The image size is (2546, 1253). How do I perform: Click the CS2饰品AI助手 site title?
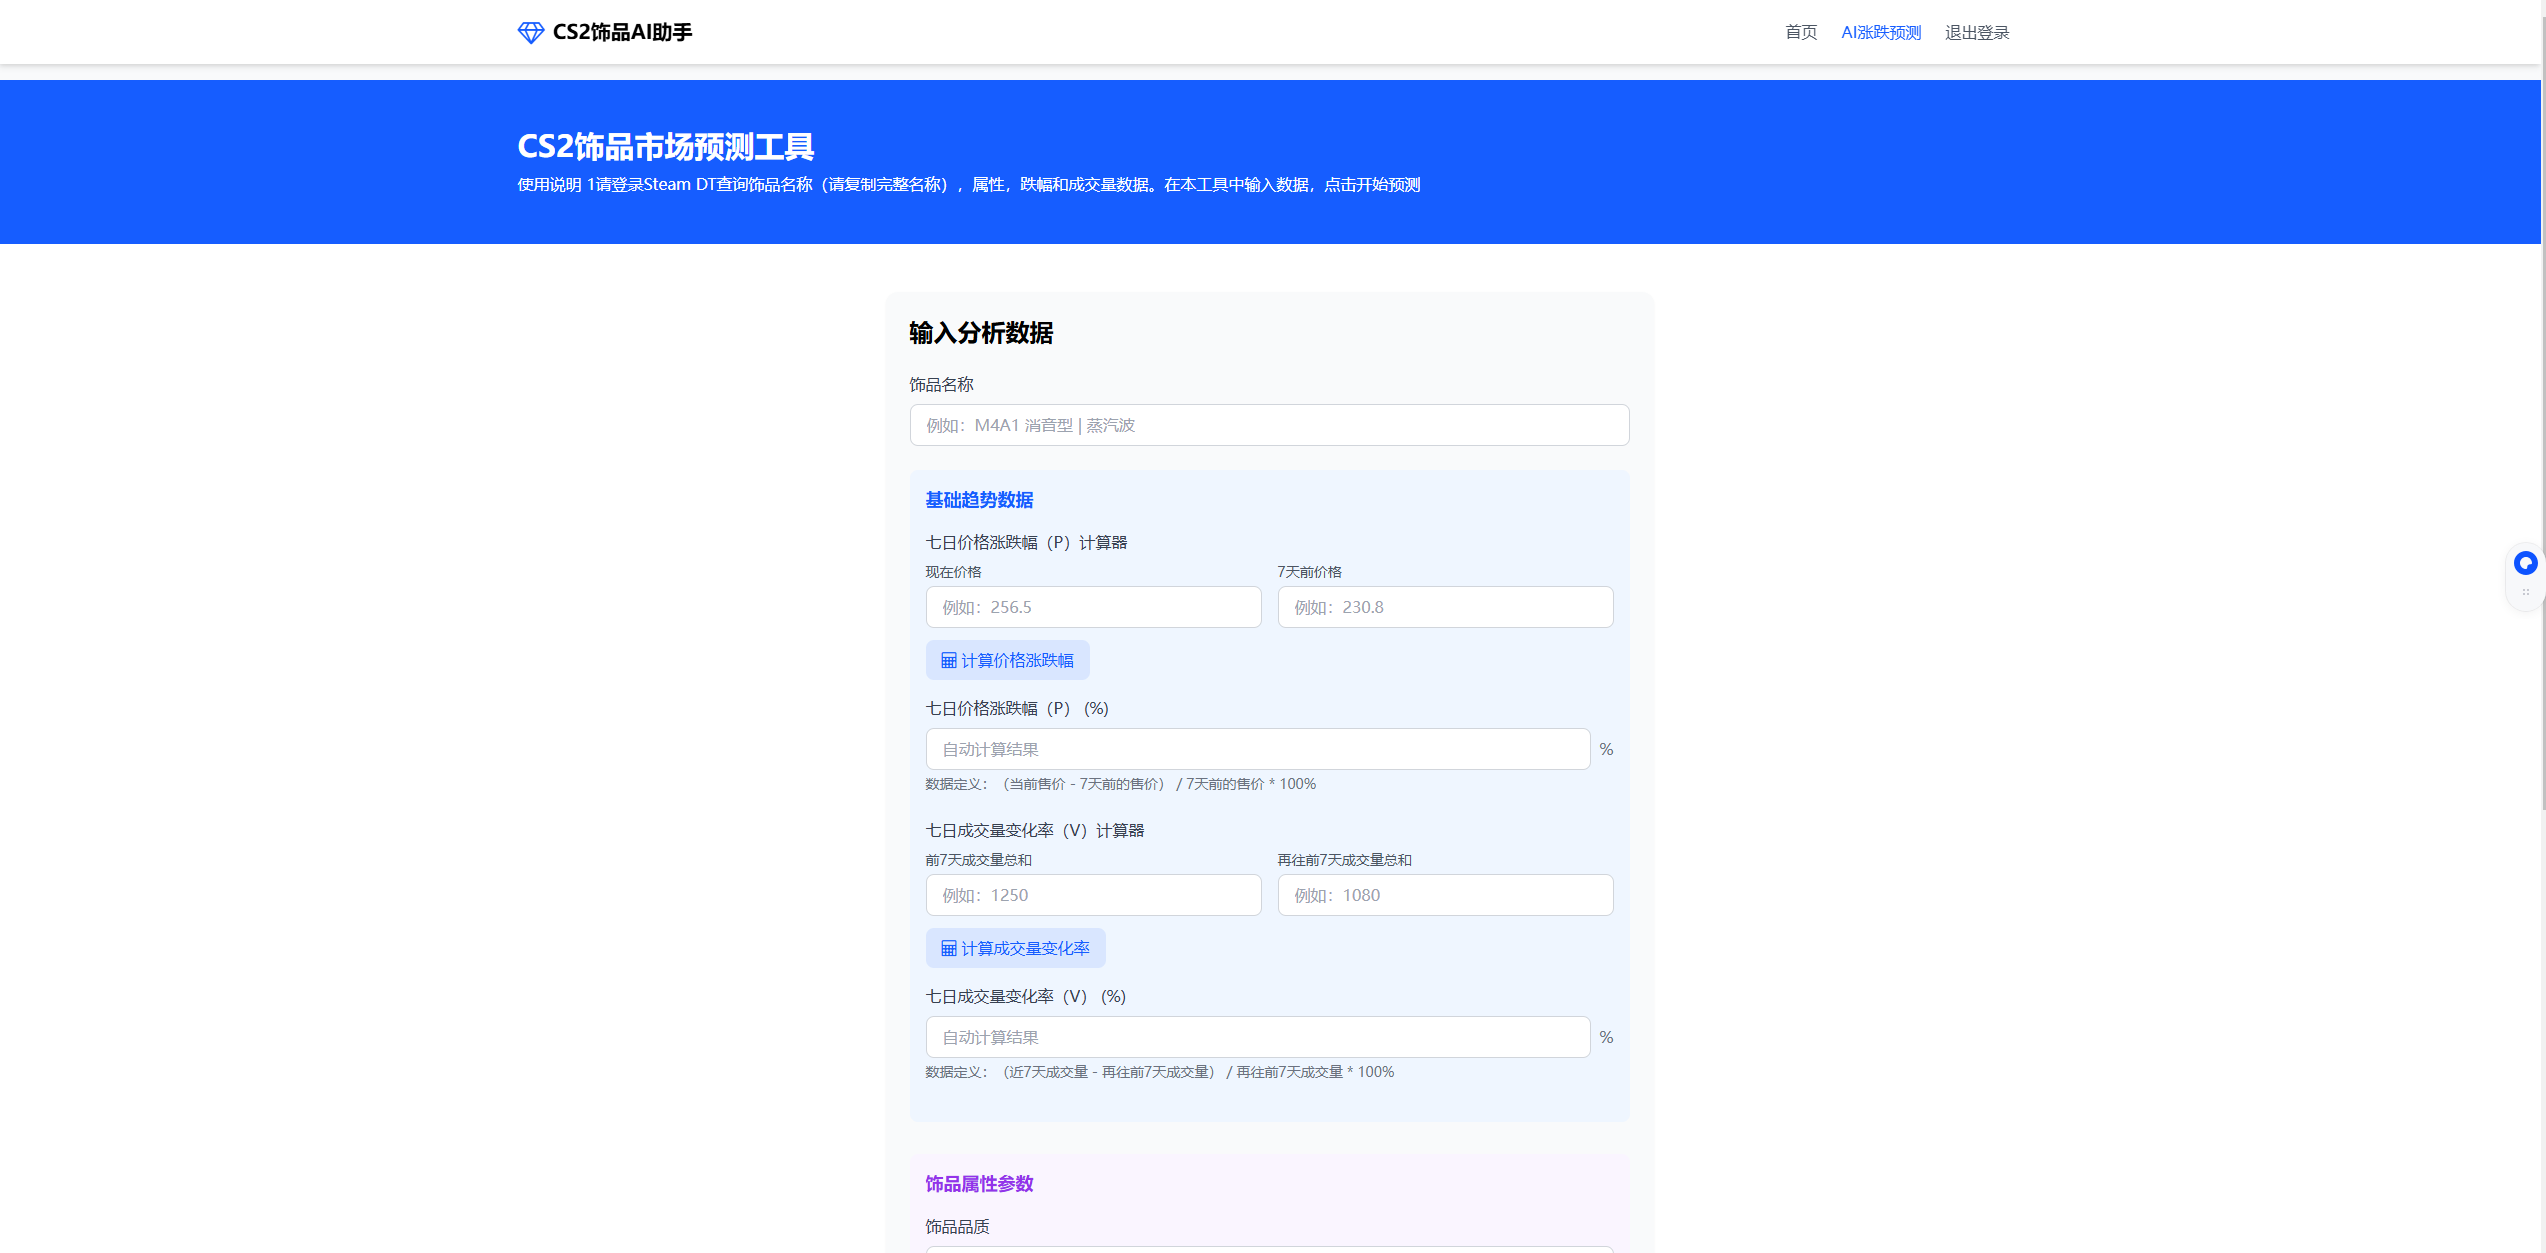pyautogui.click(x=622, y=33)
